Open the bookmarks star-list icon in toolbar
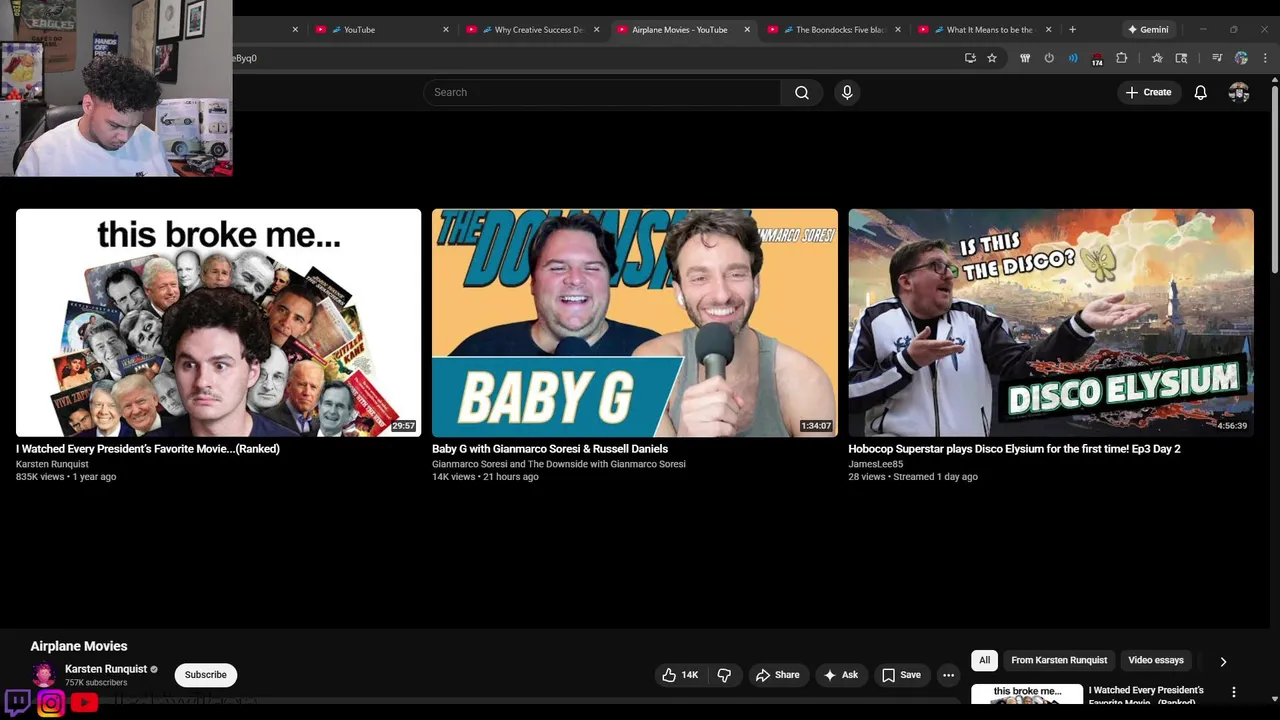This screenshot has height=720, width=1280. pyautogui.click(x=1157, y=58)
